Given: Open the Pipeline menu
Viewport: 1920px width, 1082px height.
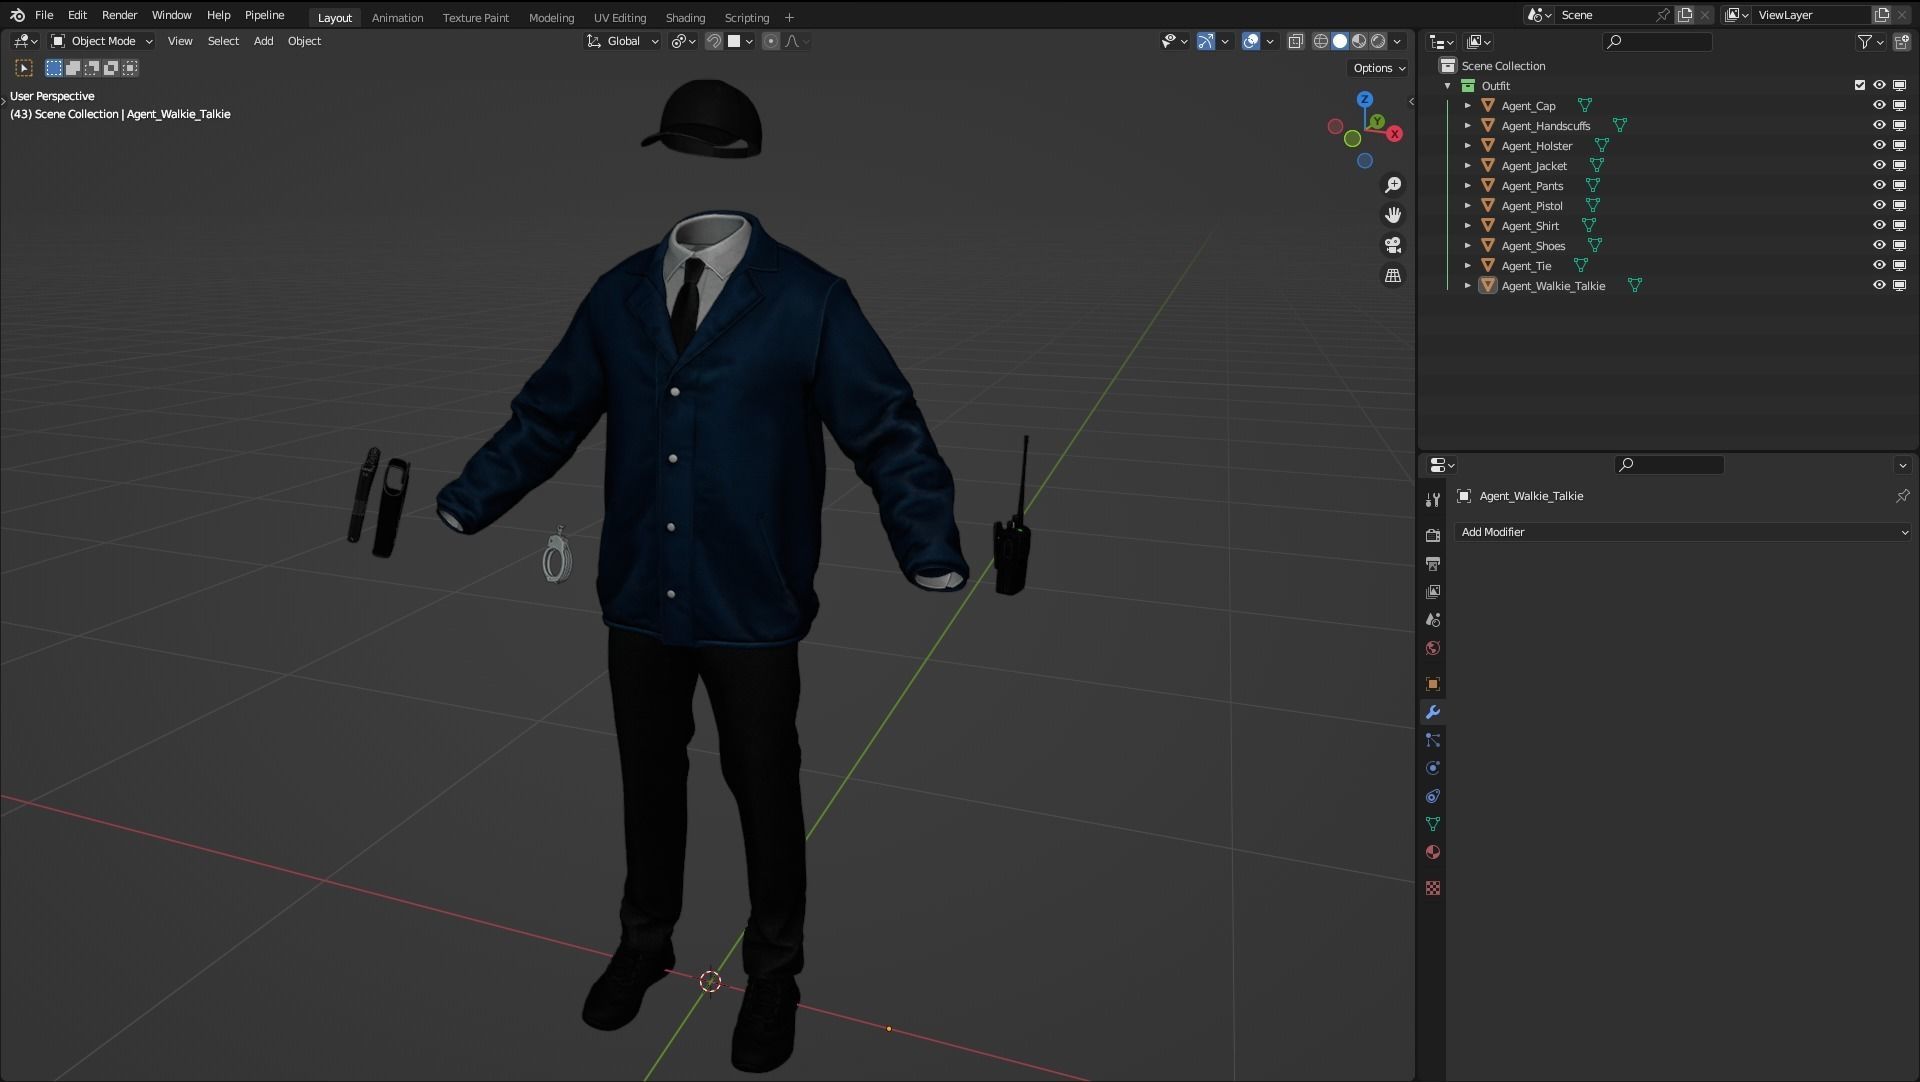Looking at the screenshot, I should tap(264, 15).
